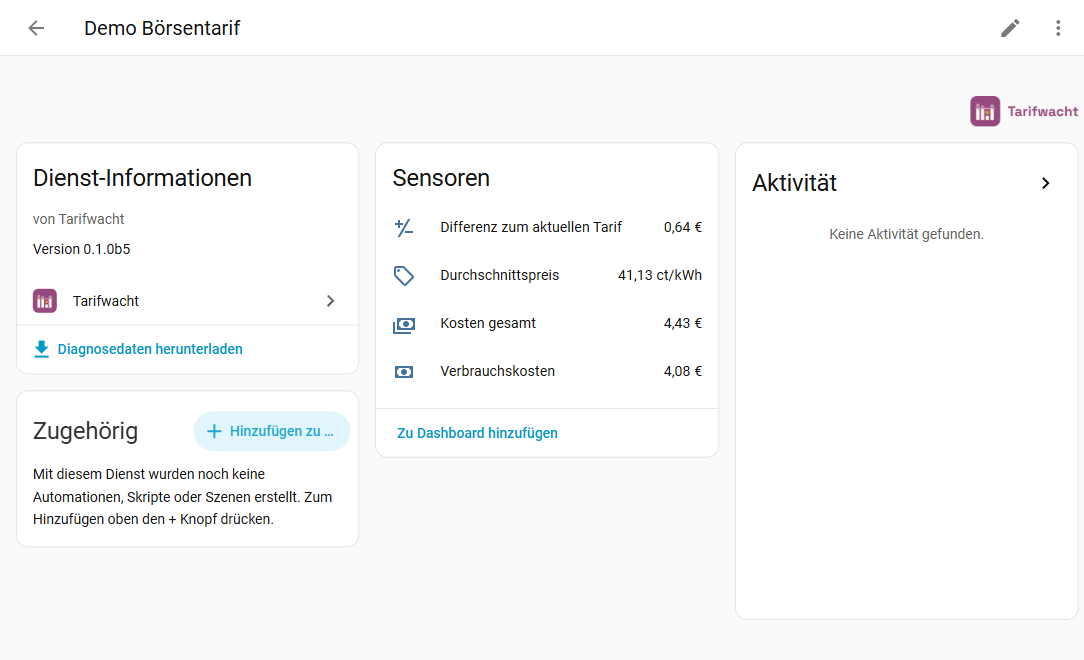Download diagnostics via Diagnosedaten herunterladen
Screen dimensions: 1084x660
click(150, 349)
